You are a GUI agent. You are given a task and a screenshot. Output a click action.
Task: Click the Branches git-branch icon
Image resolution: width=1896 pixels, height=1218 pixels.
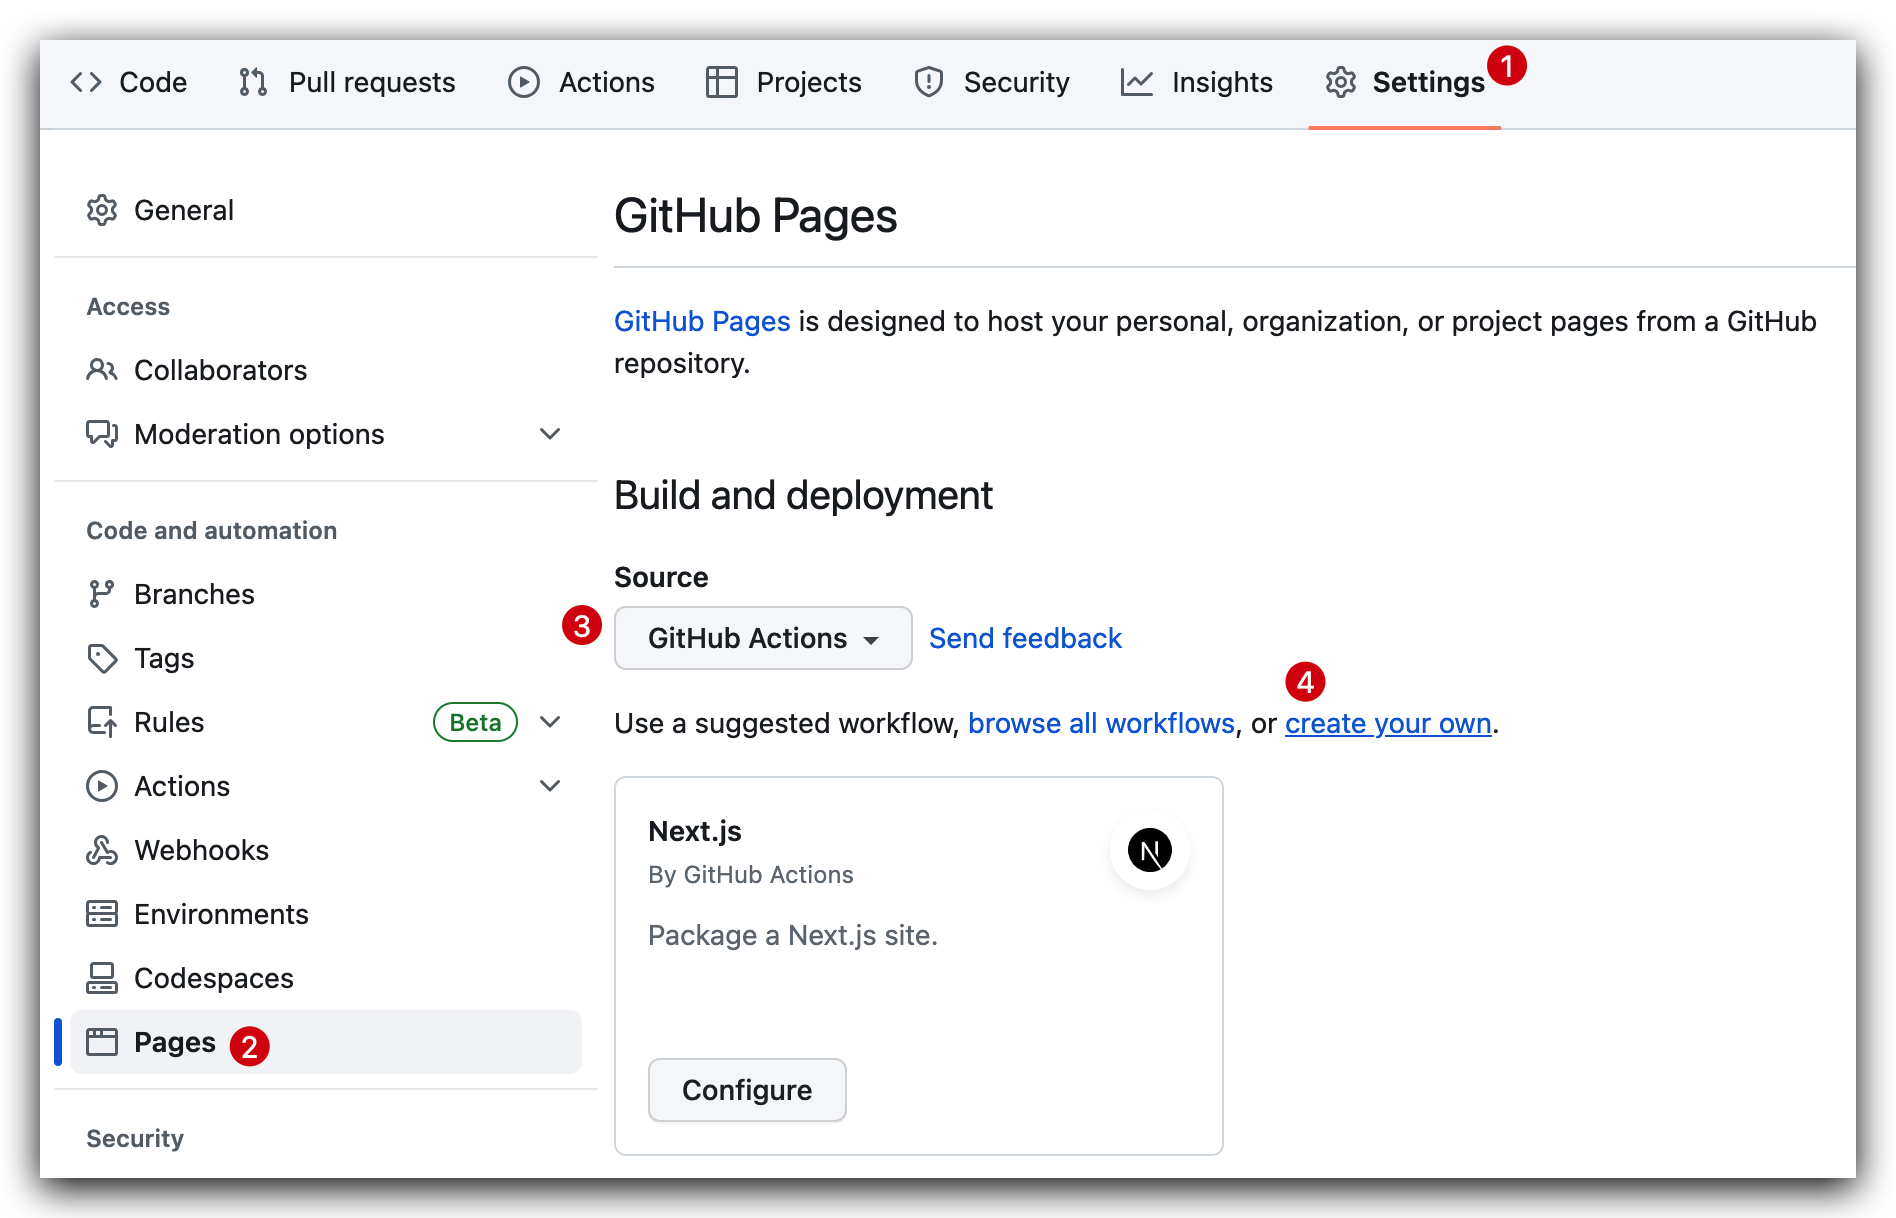[x=102, y=594]
